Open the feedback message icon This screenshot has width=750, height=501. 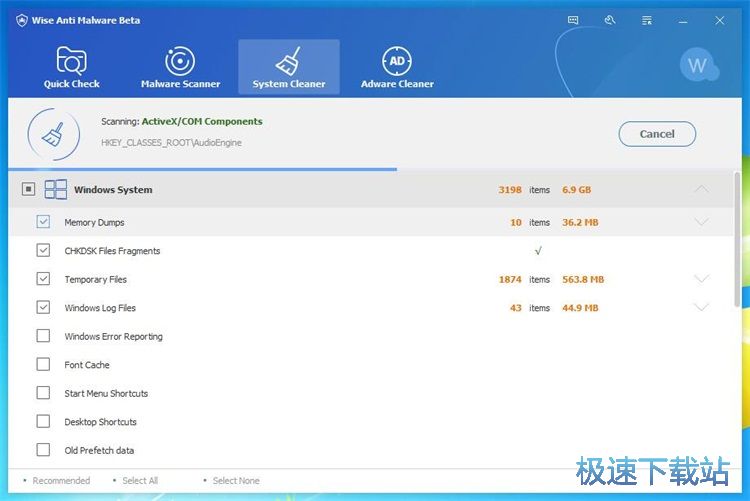click(x=573, y=20)
